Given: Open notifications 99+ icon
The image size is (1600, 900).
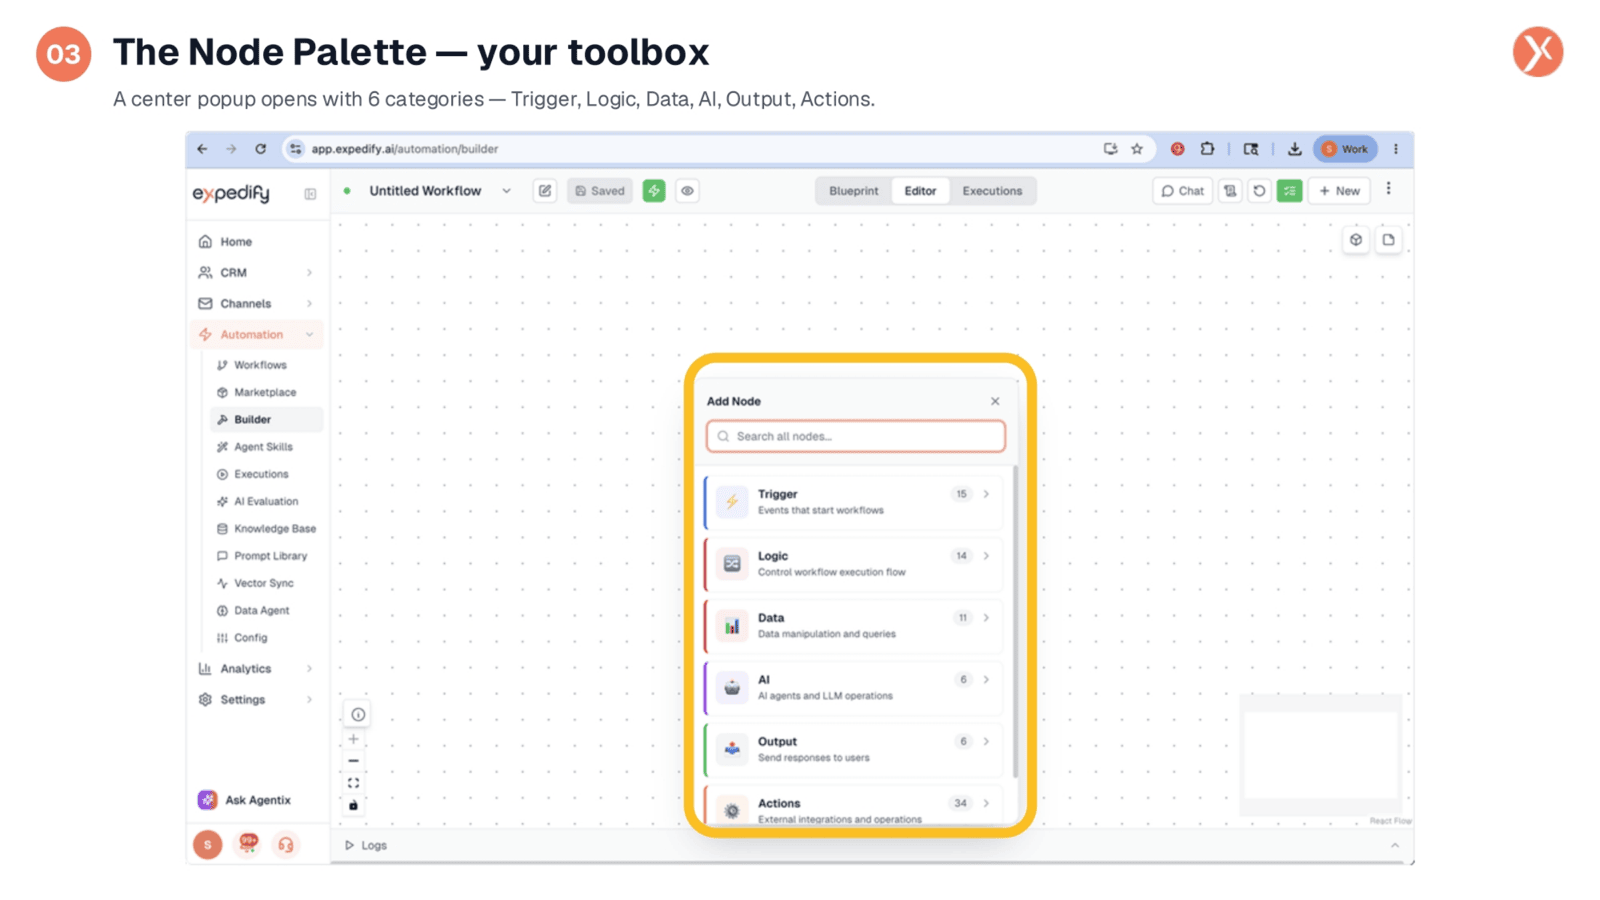Looking at the screenshot, I should pyautogui.click(x=247, y=845).
